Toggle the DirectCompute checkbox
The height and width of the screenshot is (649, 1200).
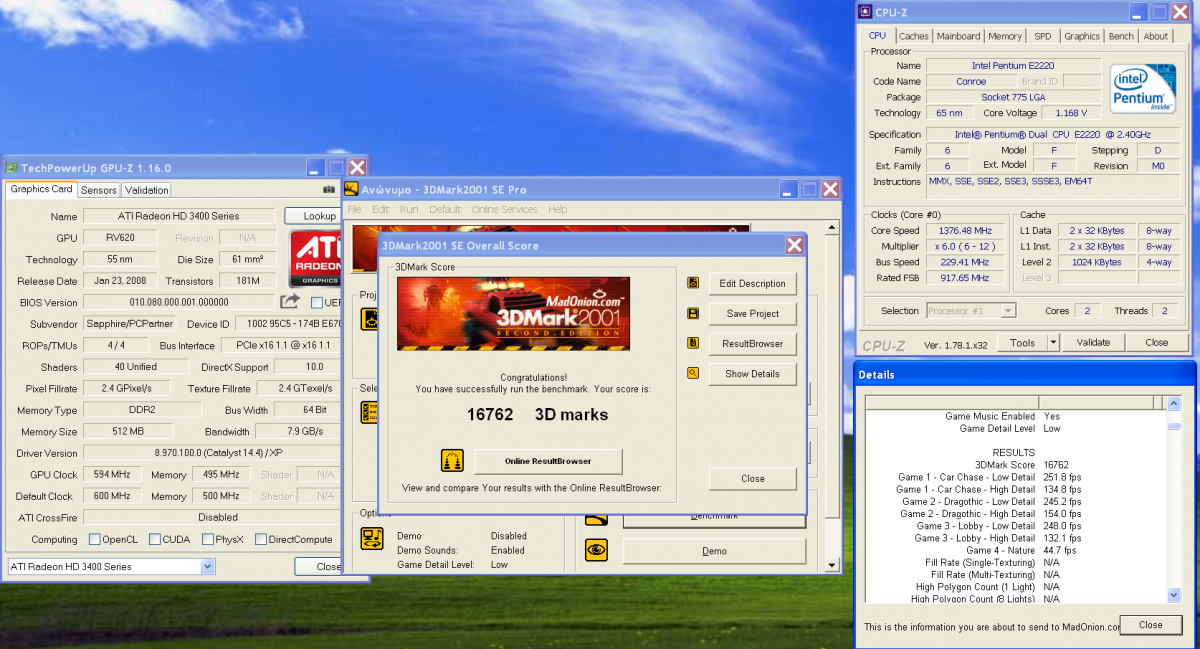pos(260,539)
